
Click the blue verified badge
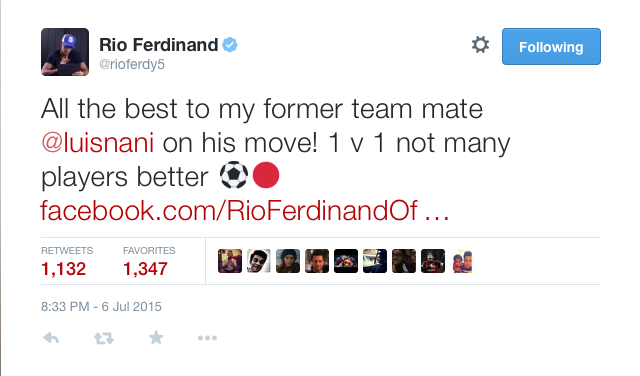coord(230,44)
